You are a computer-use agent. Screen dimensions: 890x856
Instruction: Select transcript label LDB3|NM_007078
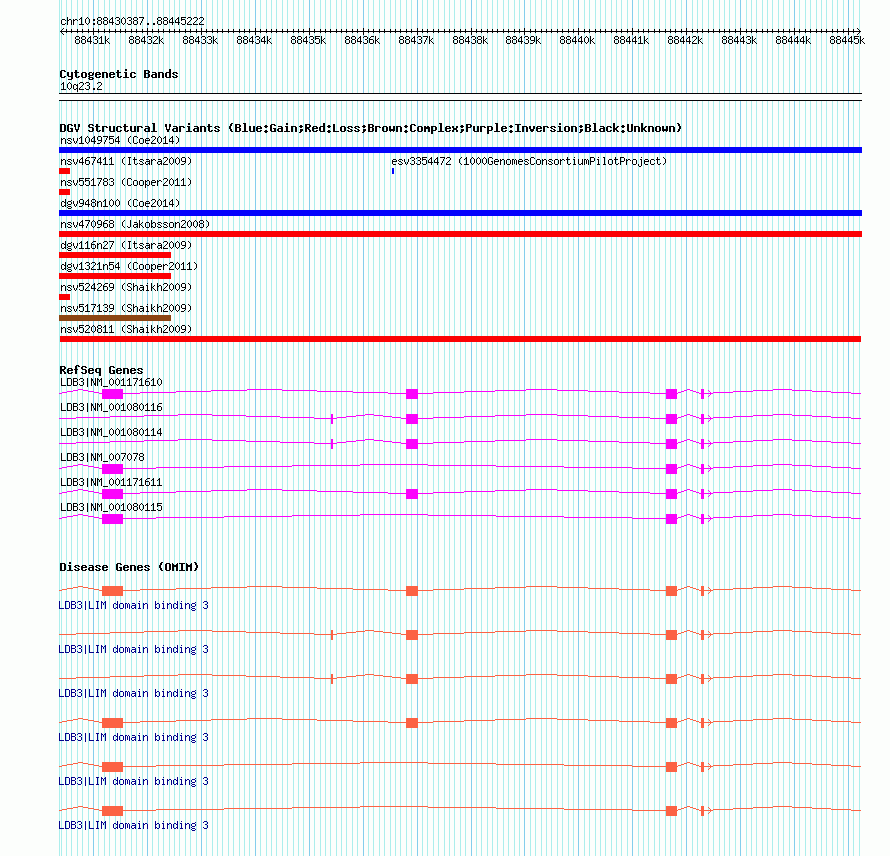tap(102, 458)
